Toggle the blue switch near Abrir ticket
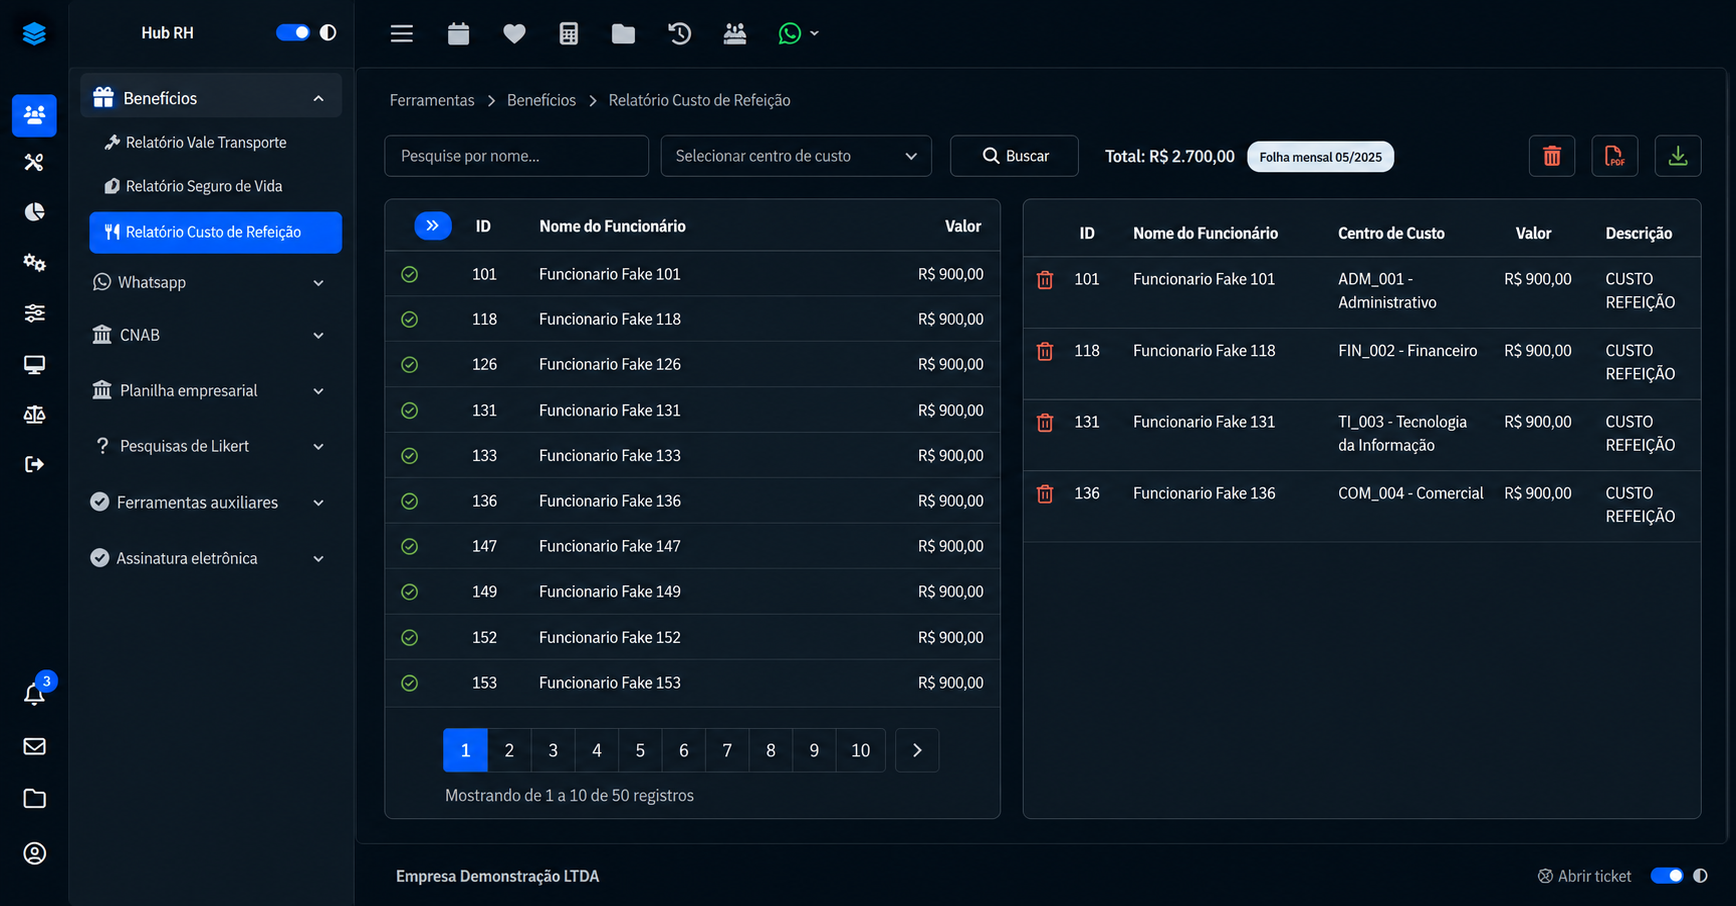This screenshot has height=906, width=1736. pyautogui.click(x=1667, y=876)
